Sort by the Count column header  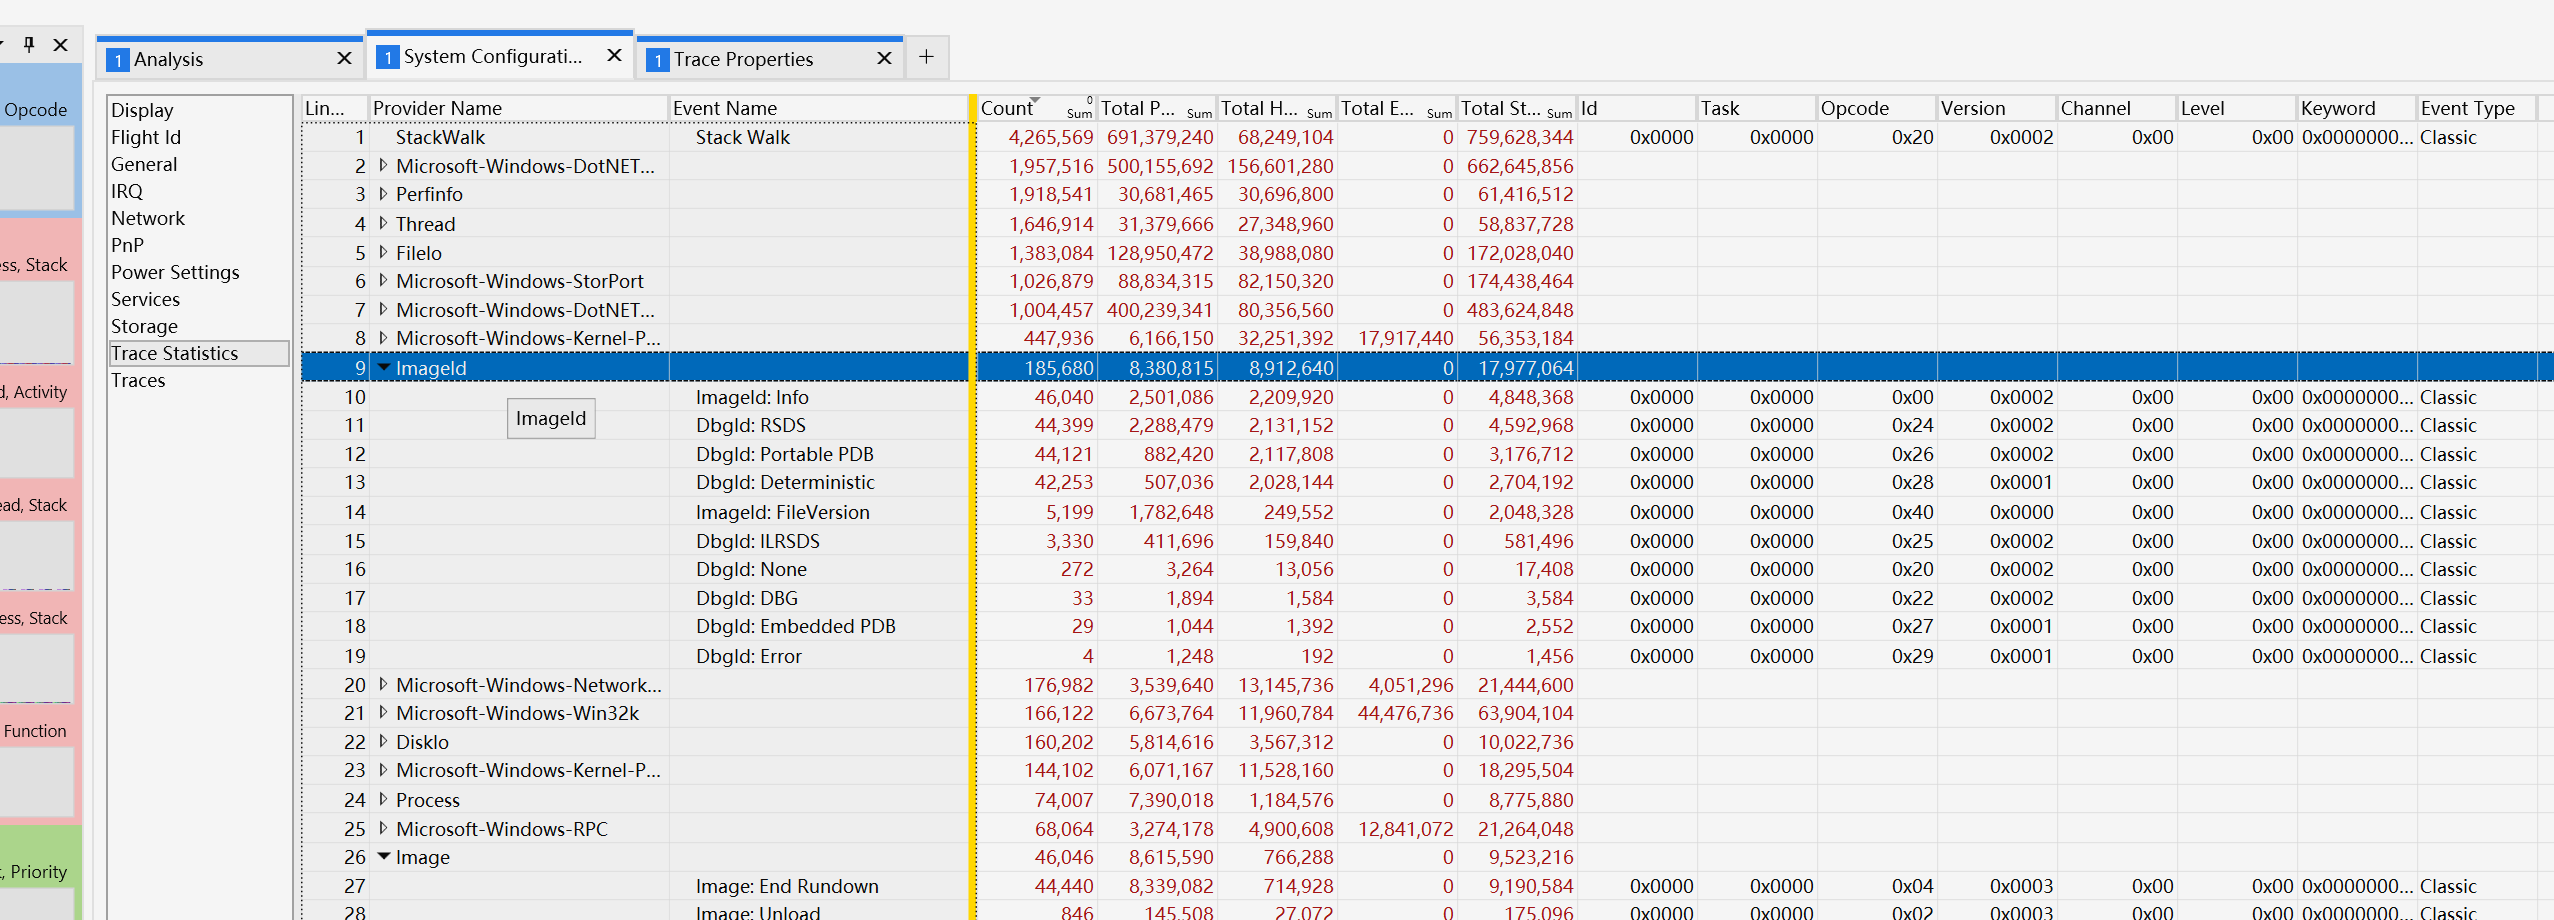point(1036,108)
